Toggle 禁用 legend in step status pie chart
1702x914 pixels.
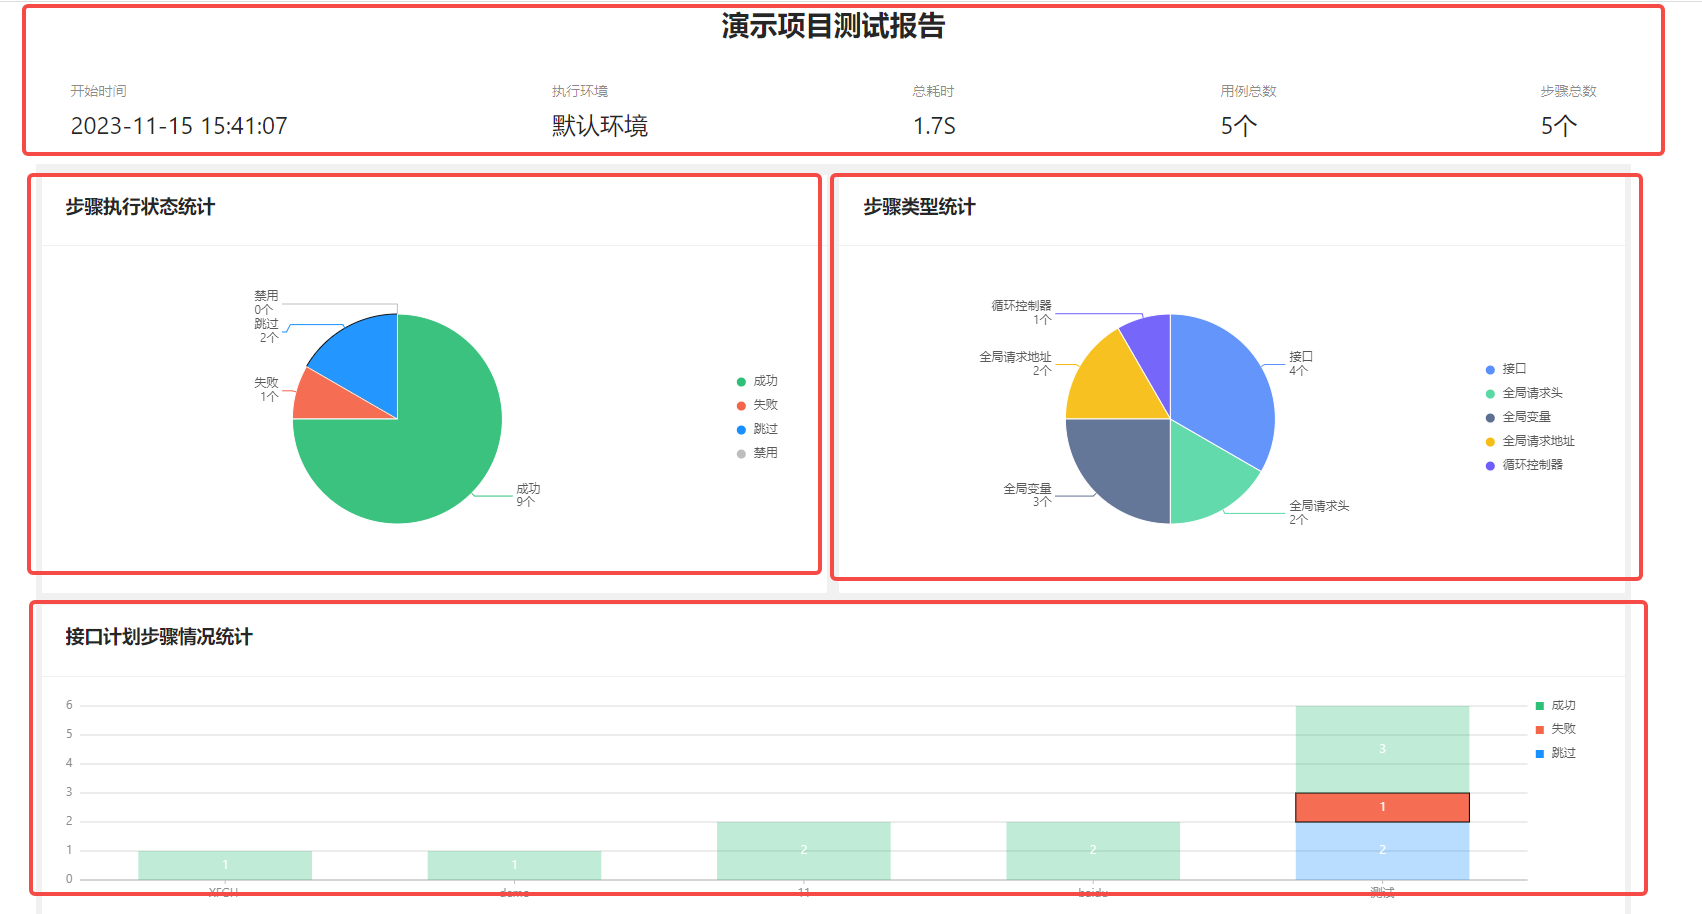[x=757, y=453]
